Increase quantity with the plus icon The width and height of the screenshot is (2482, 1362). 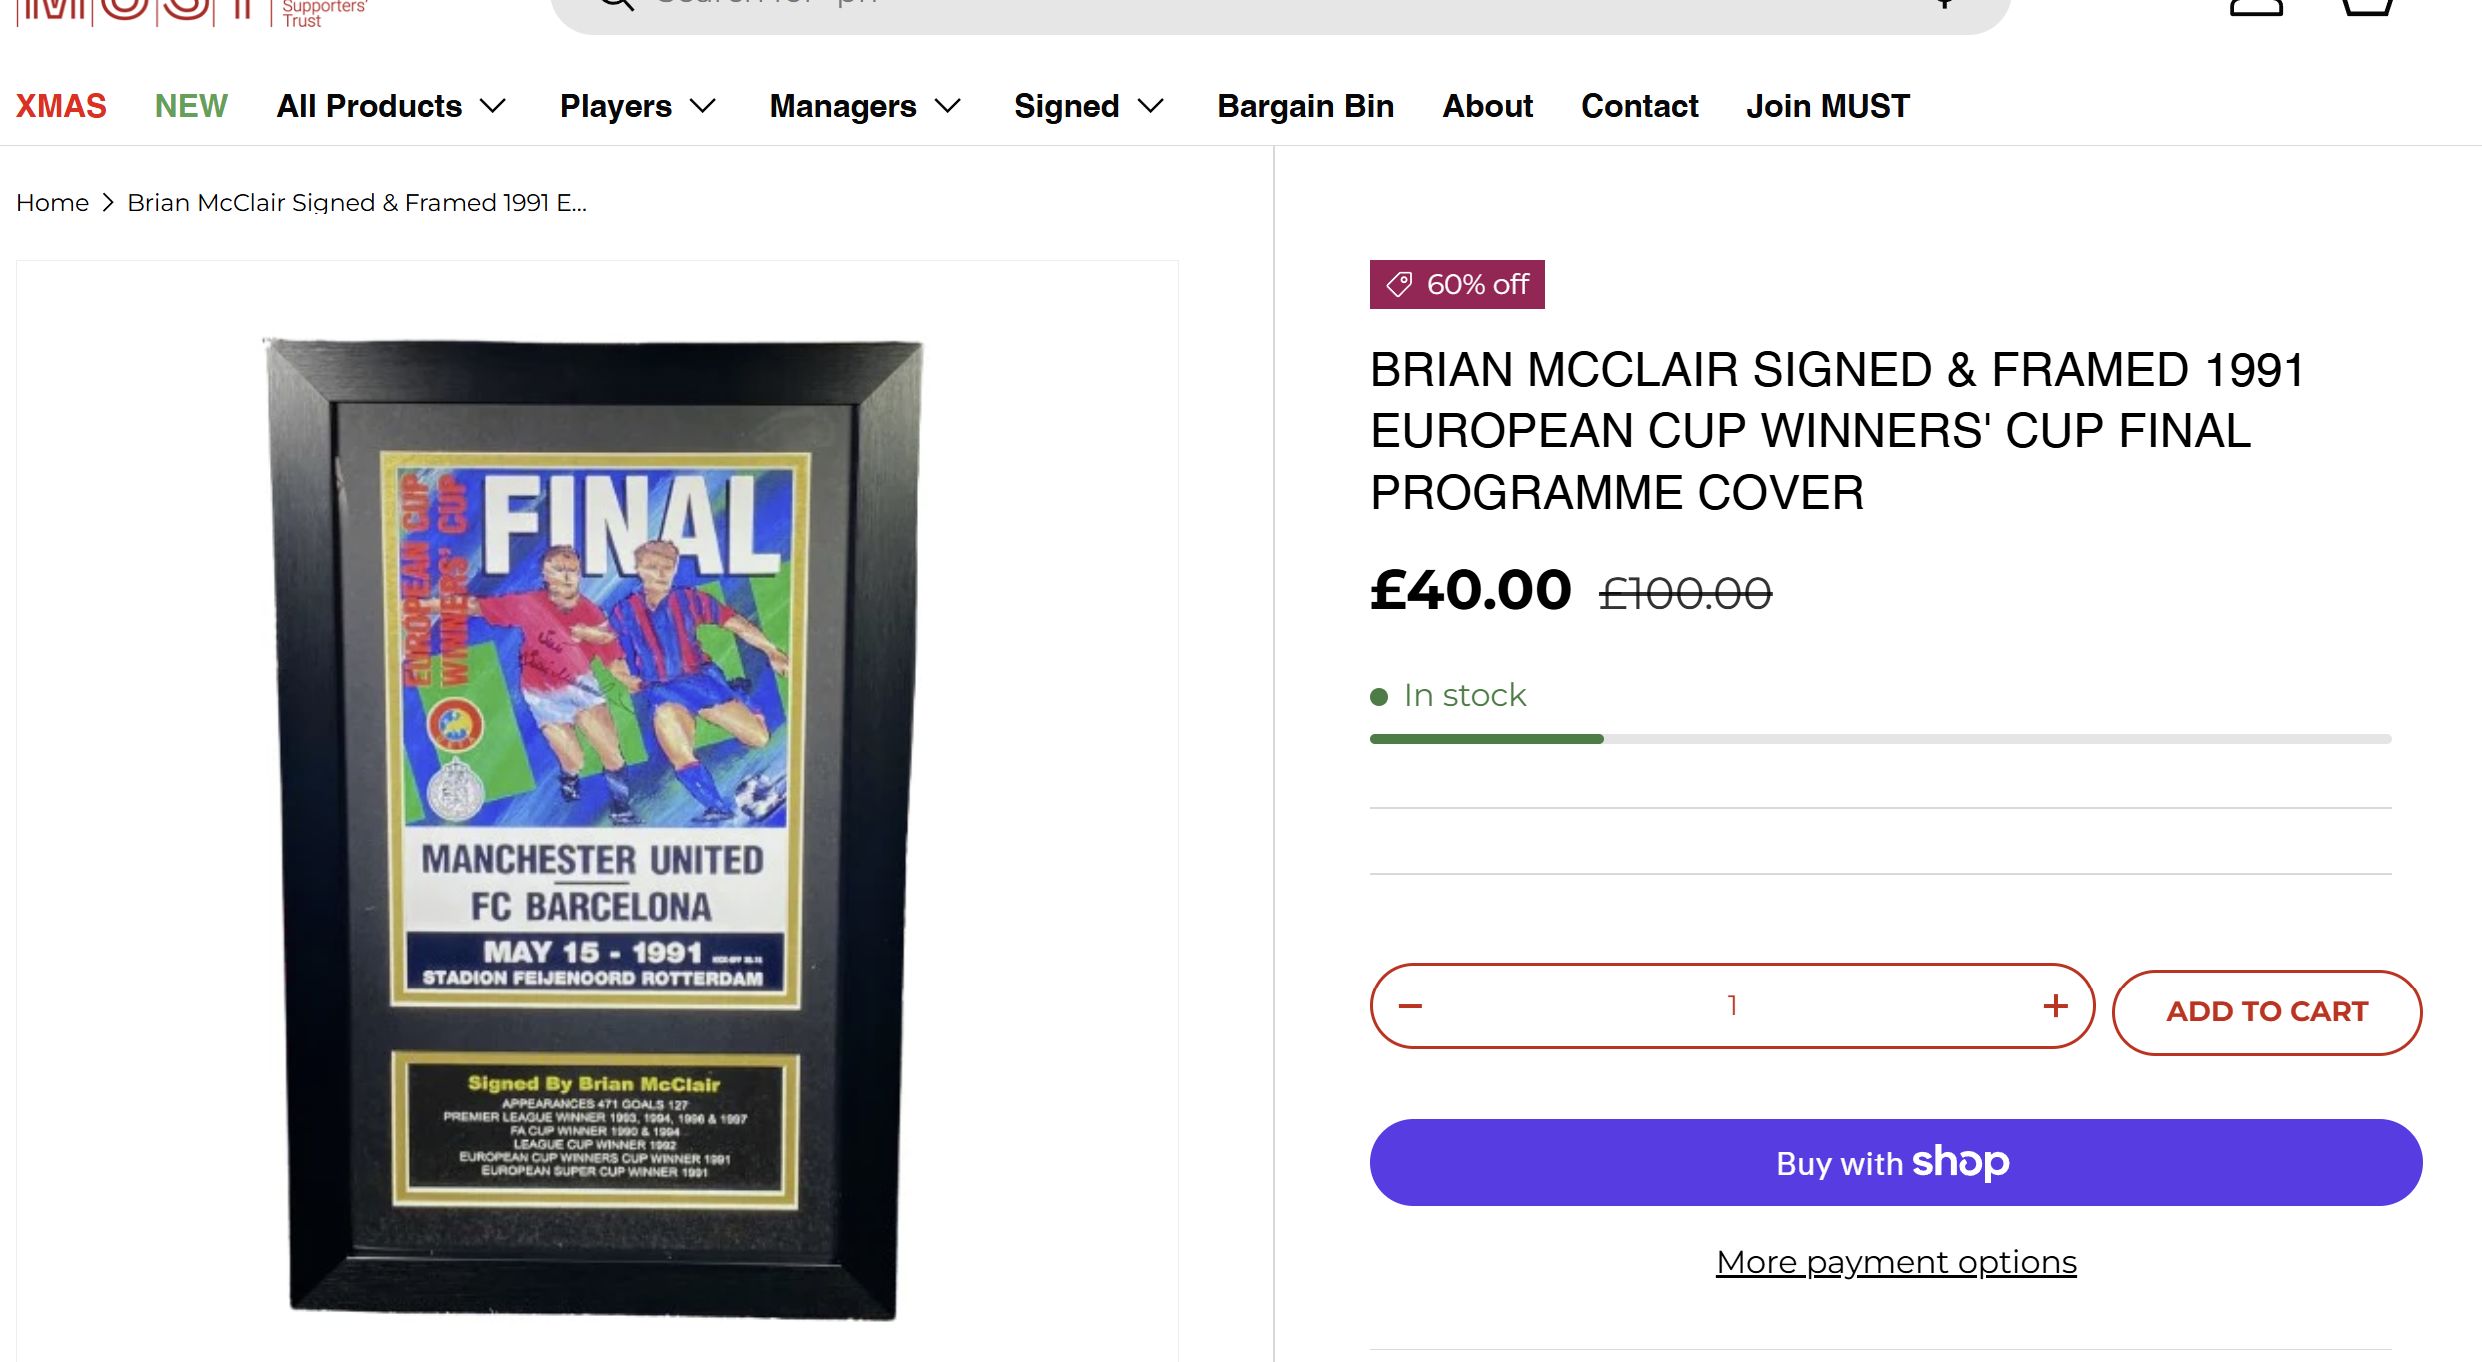pos(2056,1006)
